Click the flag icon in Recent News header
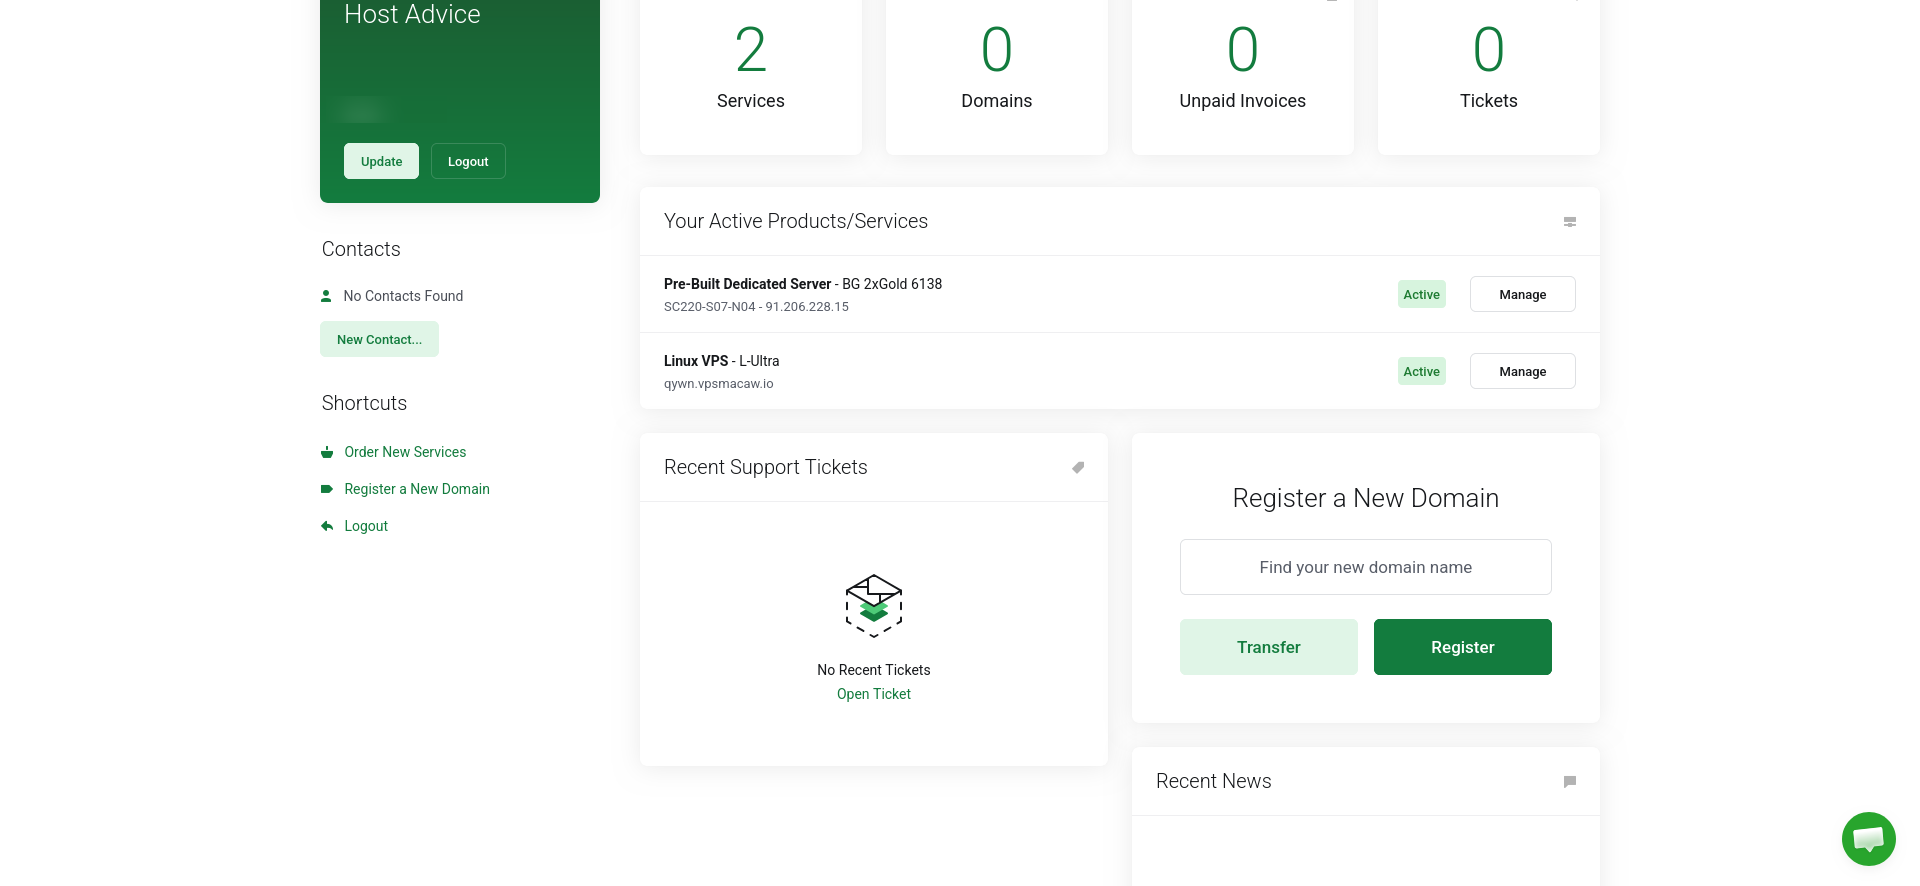This screenshot has width=1920, height=886. point(1570,782)
